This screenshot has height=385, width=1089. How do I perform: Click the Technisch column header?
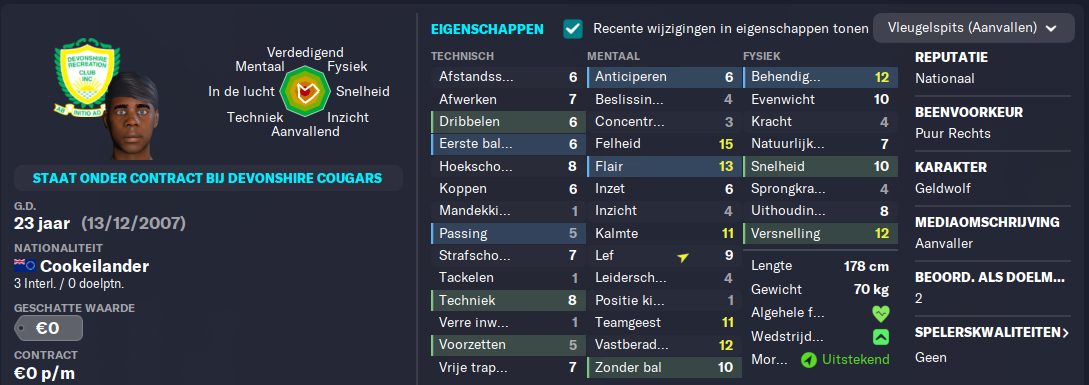(463, 56)
